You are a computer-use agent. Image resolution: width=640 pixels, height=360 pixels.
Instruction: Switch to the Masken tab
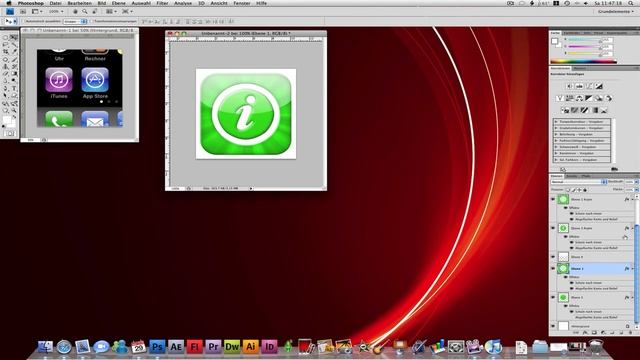(x=579, y=68)
